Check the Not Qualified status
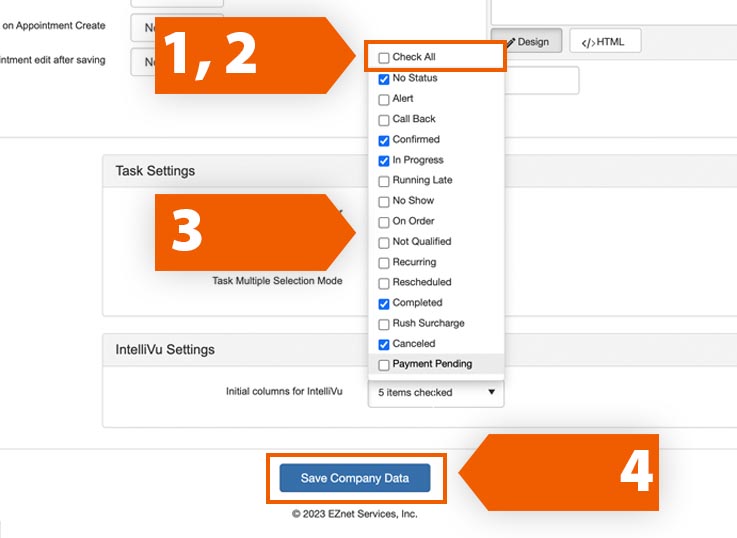The height and width of the screenshot is (538, 737). [384, 242]
